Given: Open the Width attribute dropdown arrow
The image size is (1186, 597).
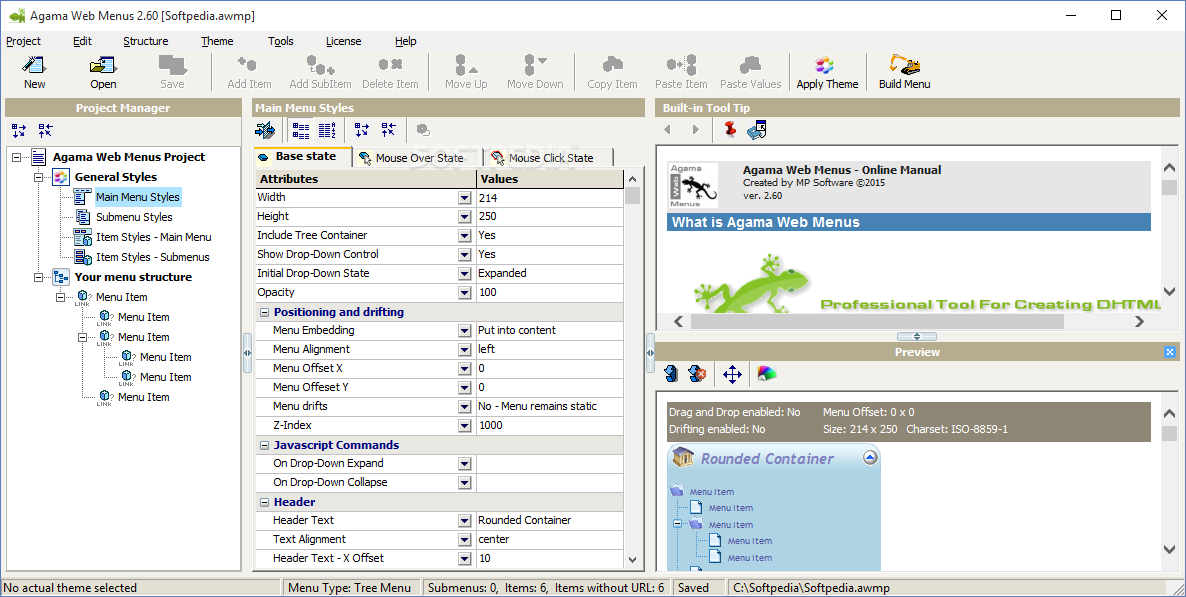Looking at the screenshot, I should pos(464,197).
